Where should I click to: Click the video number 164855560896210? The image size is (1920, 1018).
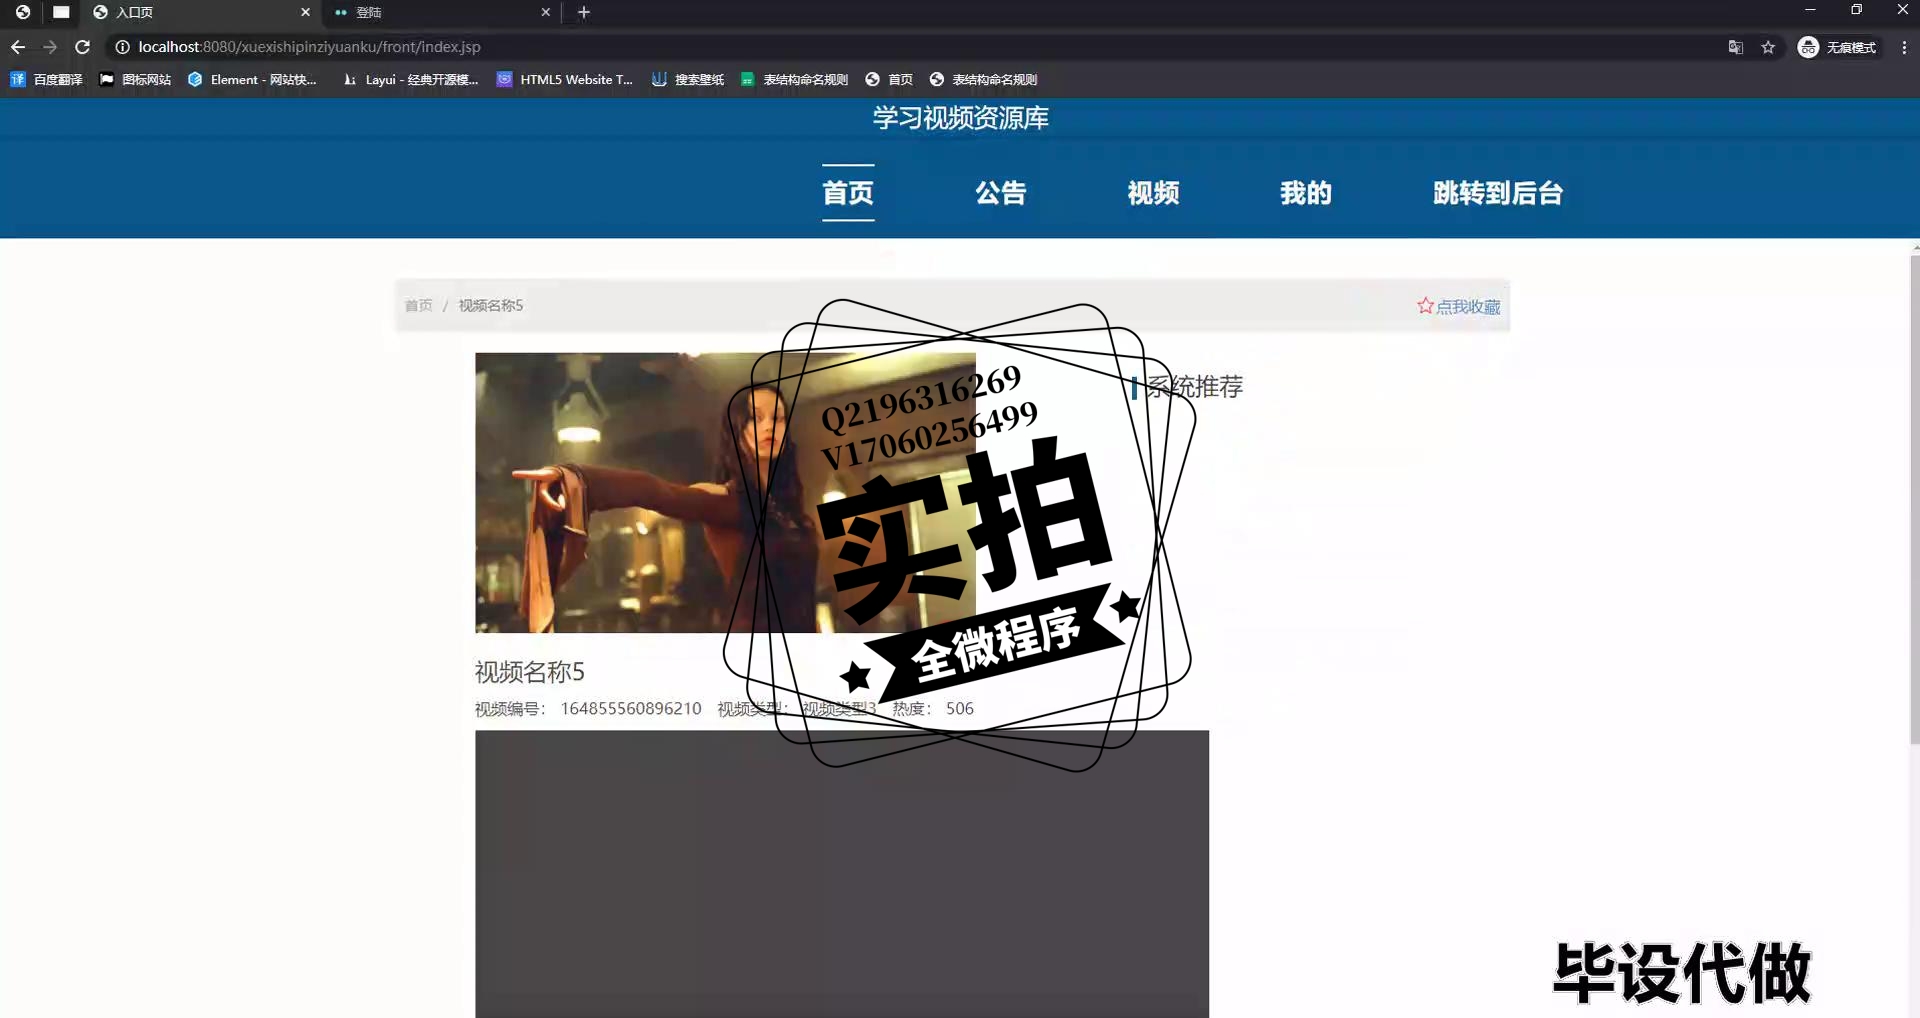click(631, 708)
